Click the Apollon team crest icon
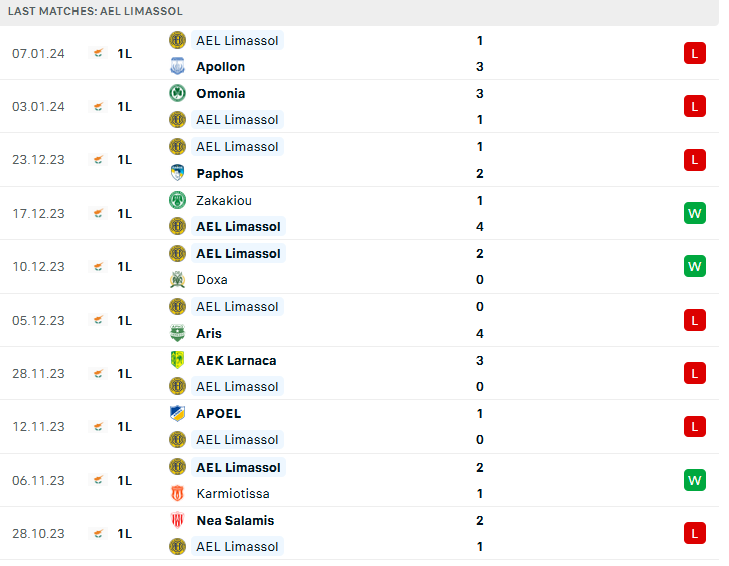The image size is (729, 566). click(178, 67)
